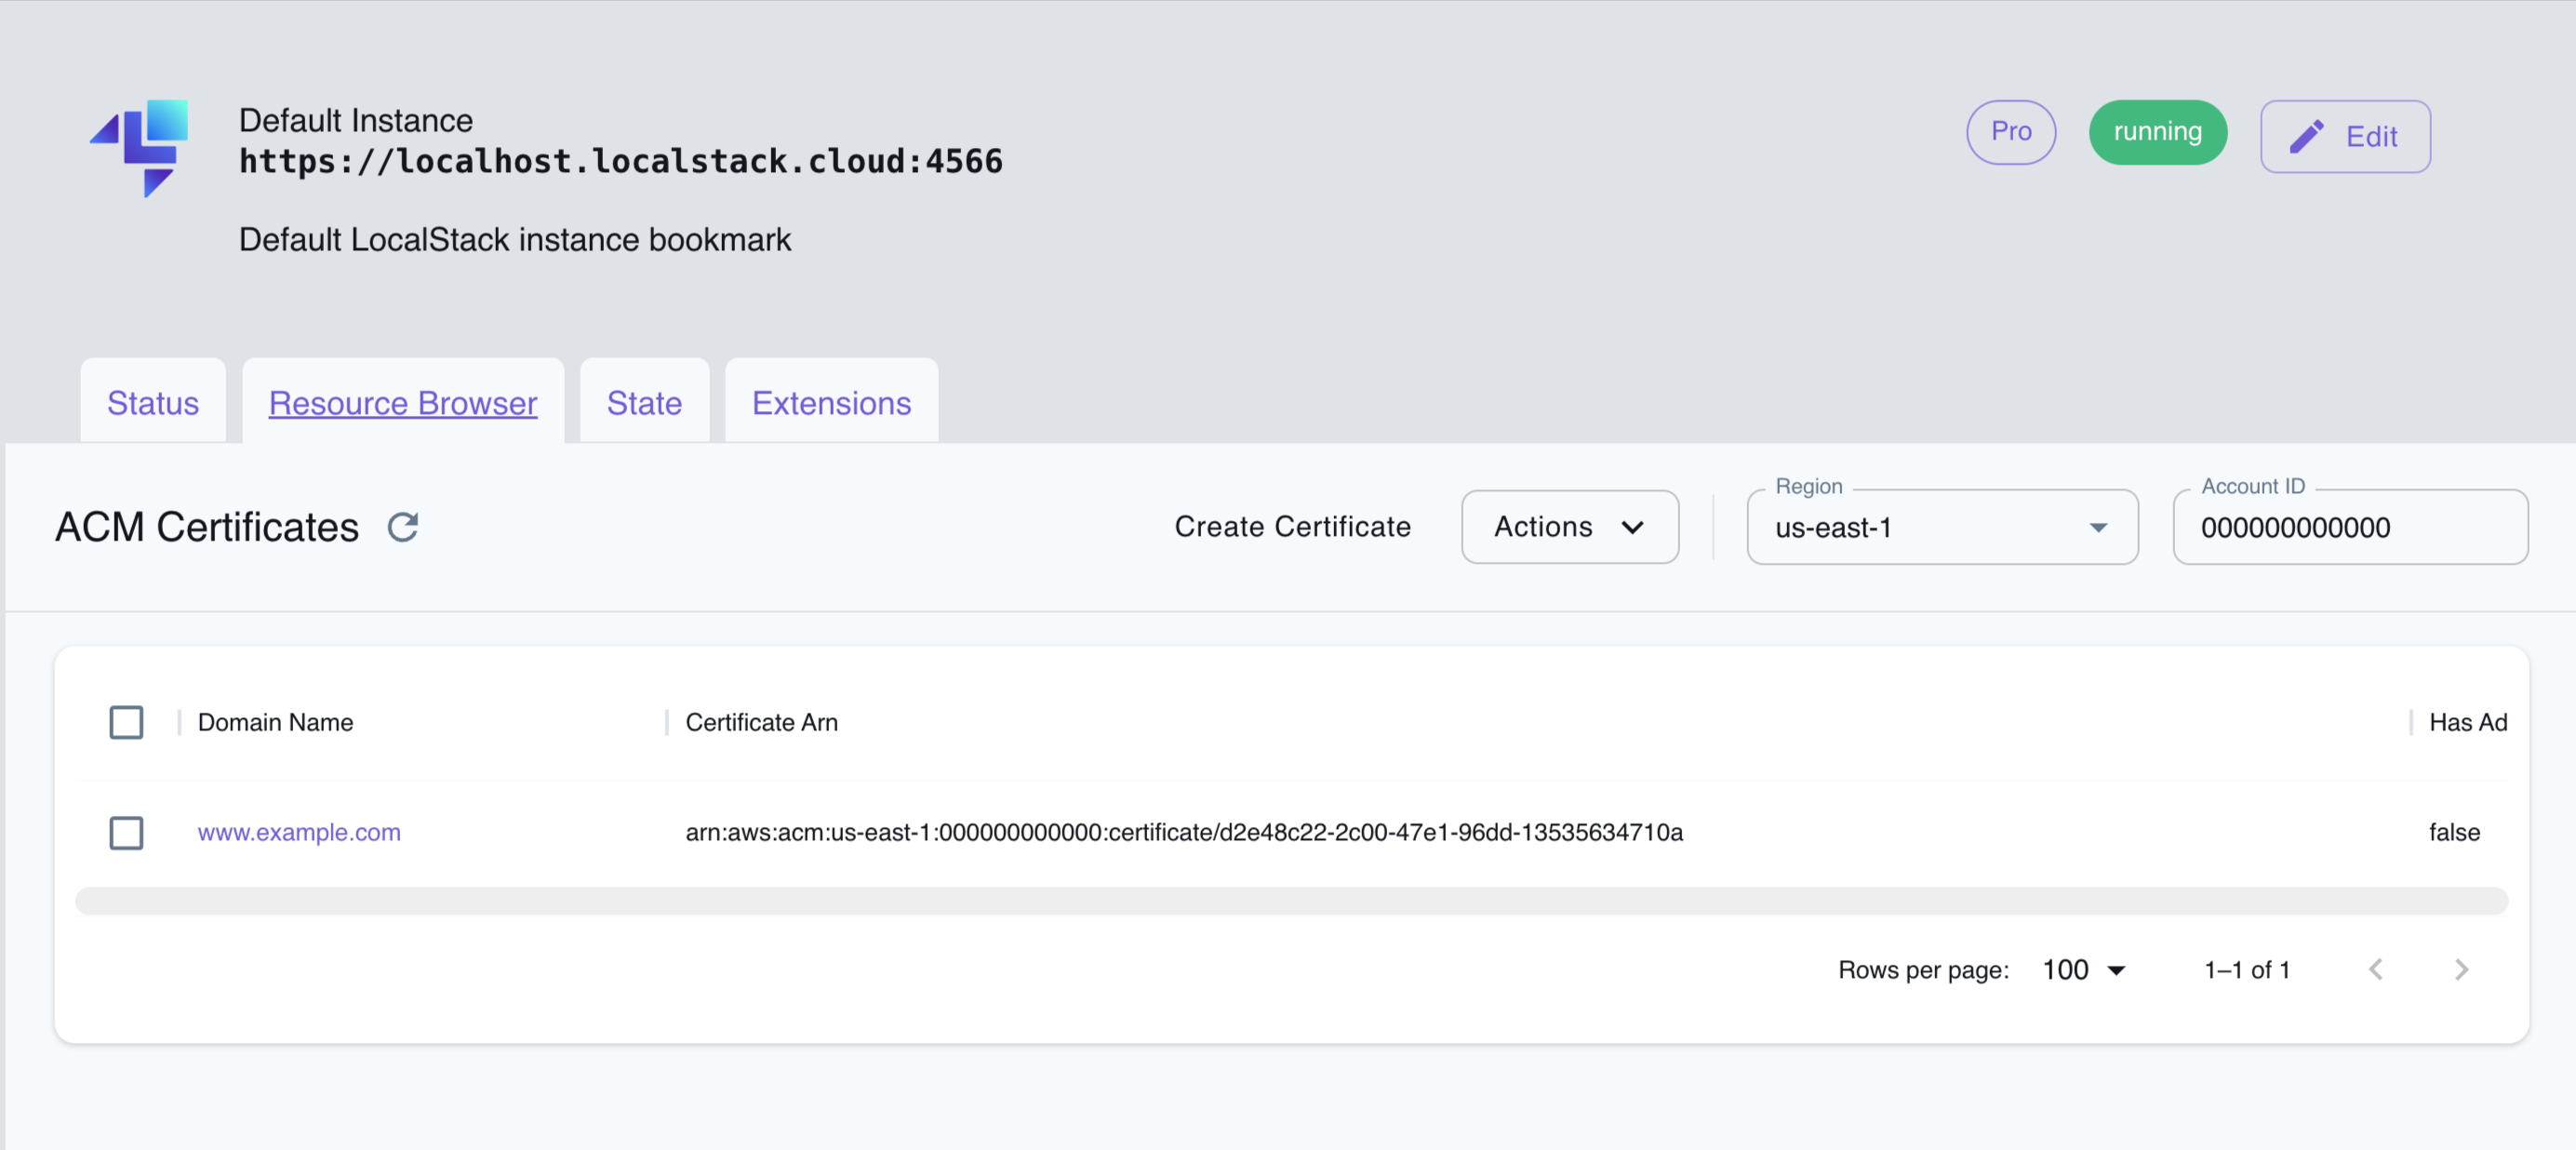Open the Region selector showing us-east-1
Screen dimensions: 2576x1150
coord(1941,527)
